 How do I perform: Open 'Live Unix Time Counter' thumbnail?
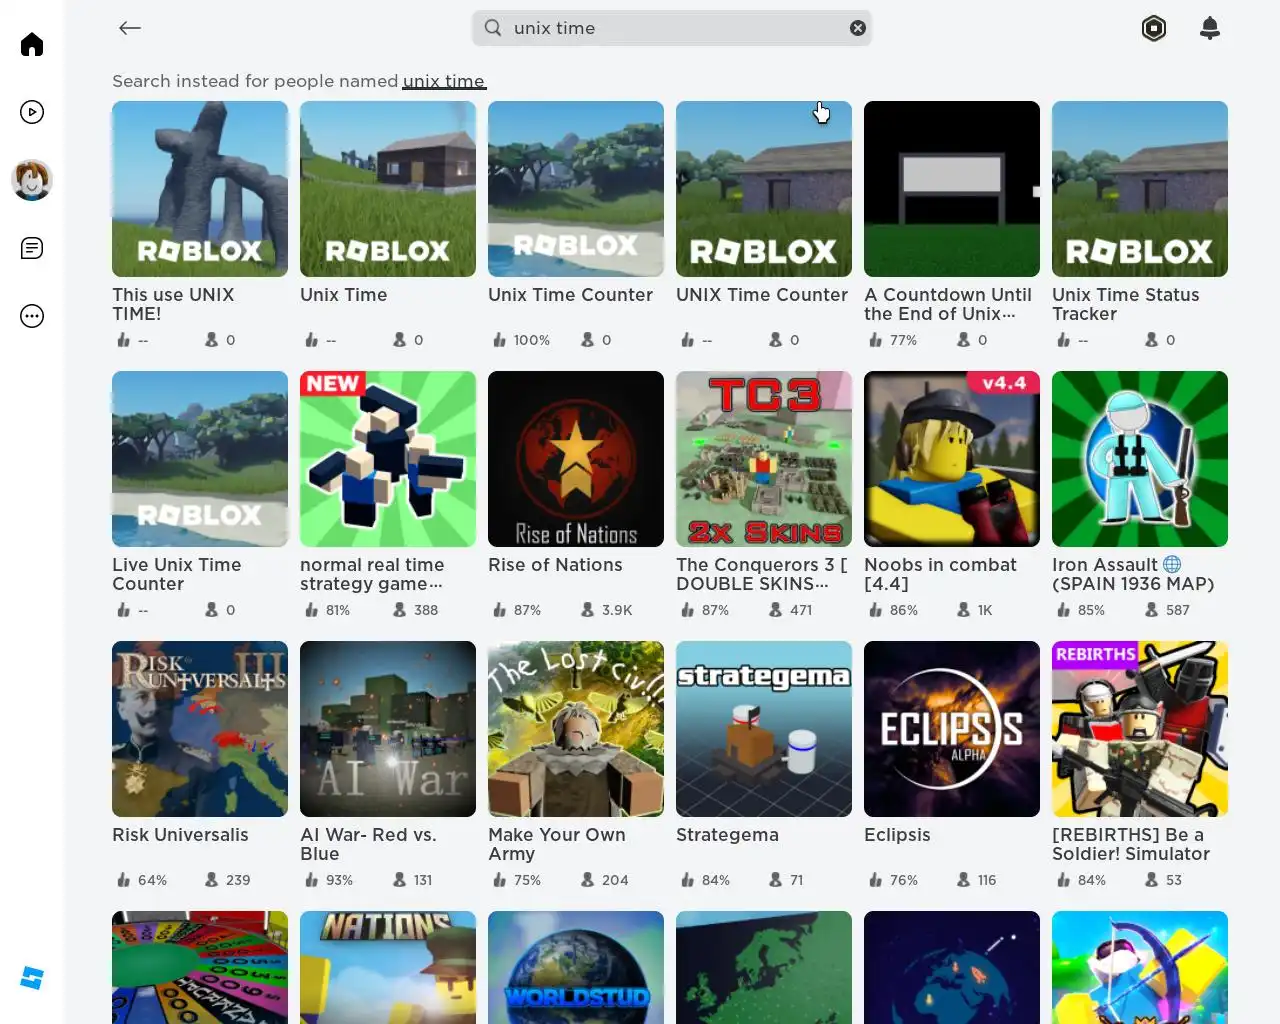tap(200, 459)
